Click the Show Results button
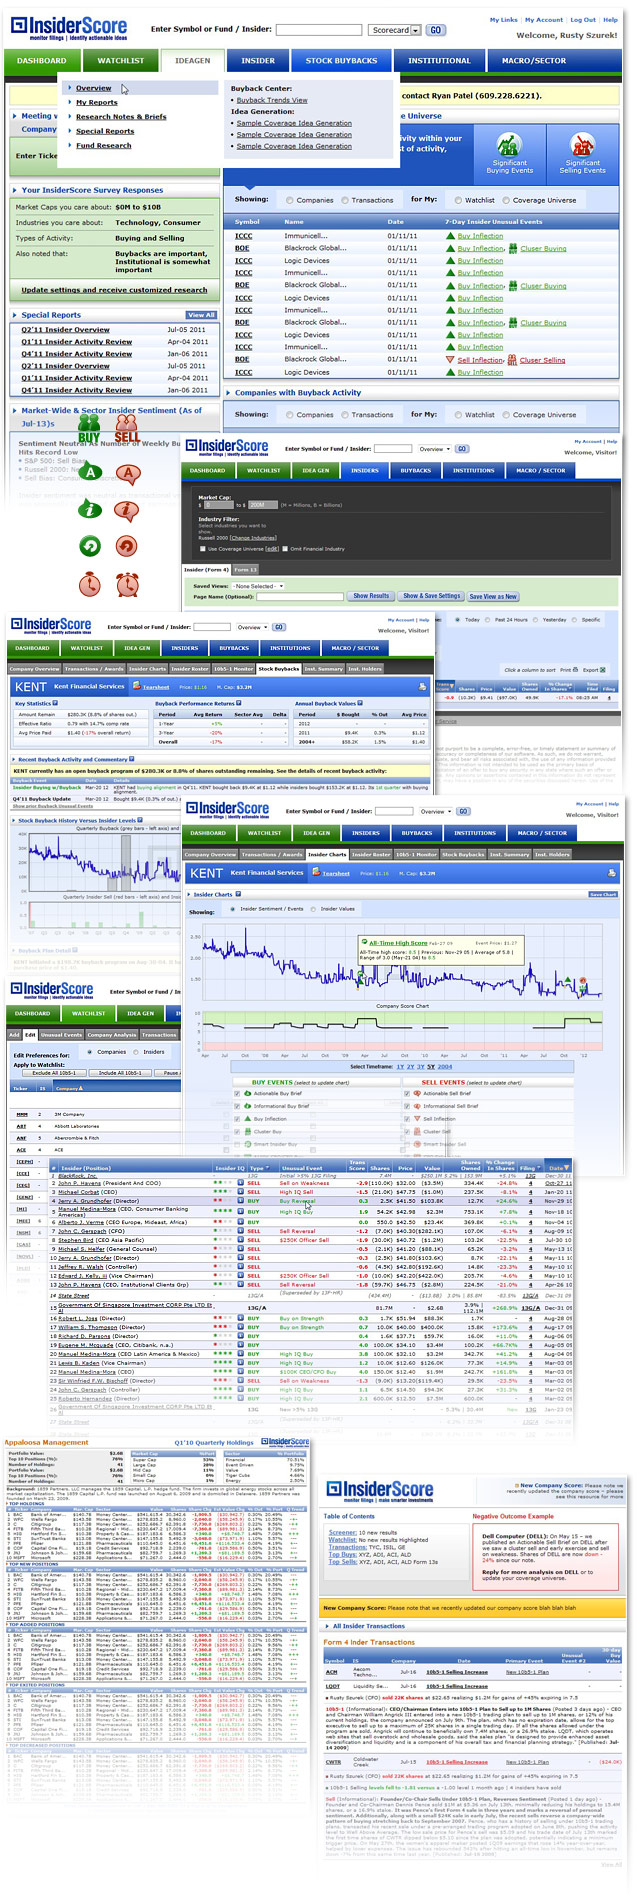This screenshot has height=1902, width=637. pyautogui.click(x=371, y=596)
